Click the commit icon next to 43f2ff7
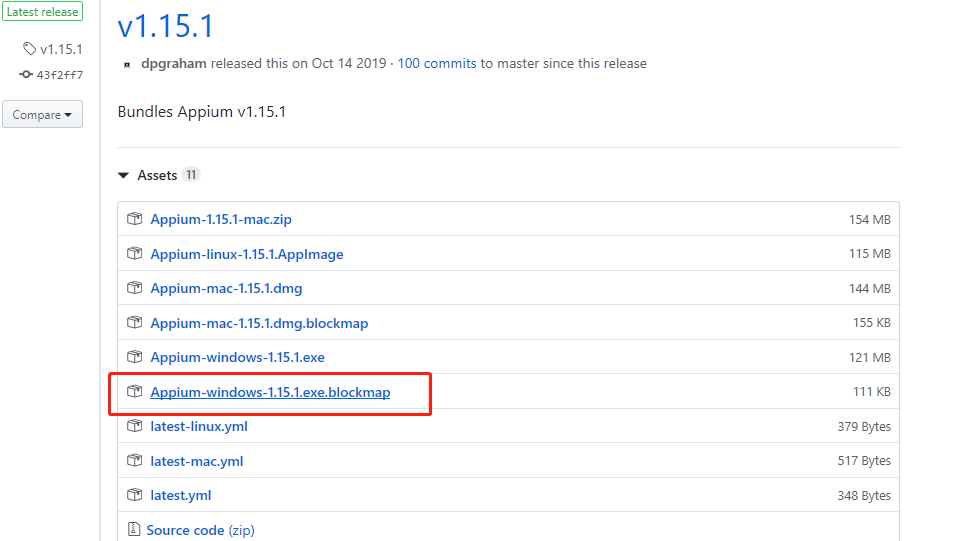Screen dimensions: 963x541 [26, 74]
